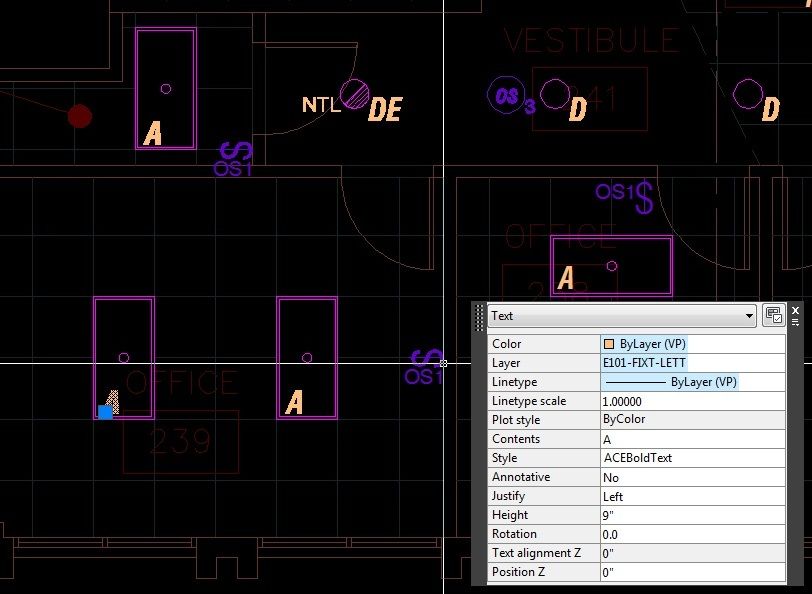Screen dimensions: 812x594
Task: Select the D fixture symbol near room 241
Action: click(556, 93)
